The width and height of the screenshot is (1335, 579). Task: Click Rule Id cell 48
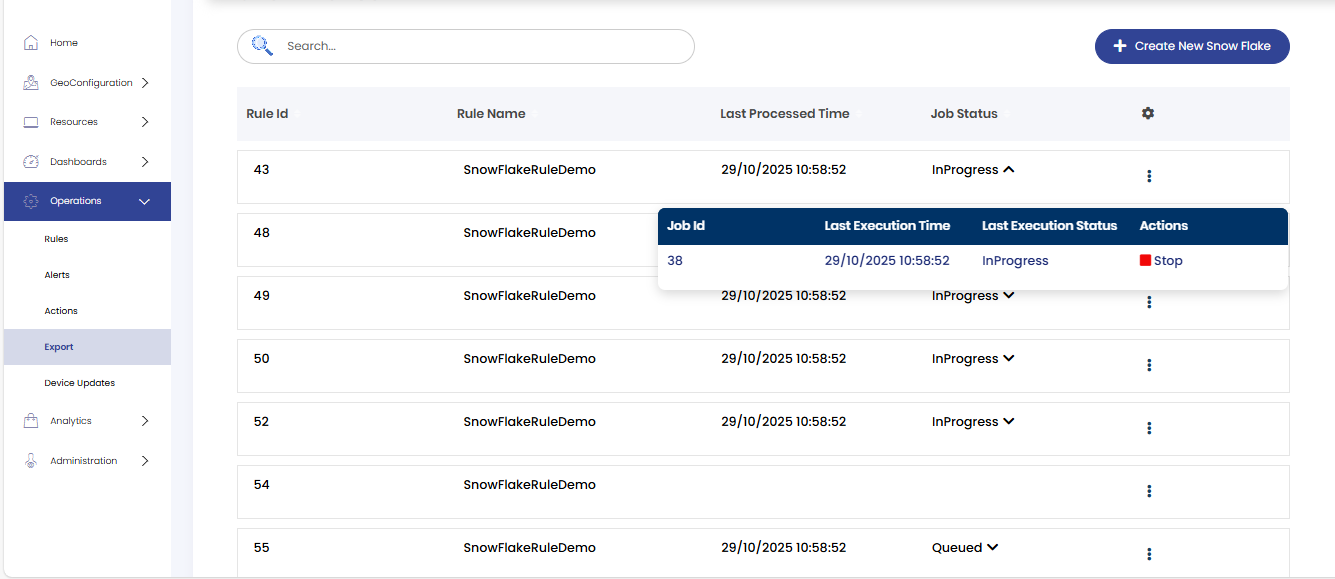(261, 233)
